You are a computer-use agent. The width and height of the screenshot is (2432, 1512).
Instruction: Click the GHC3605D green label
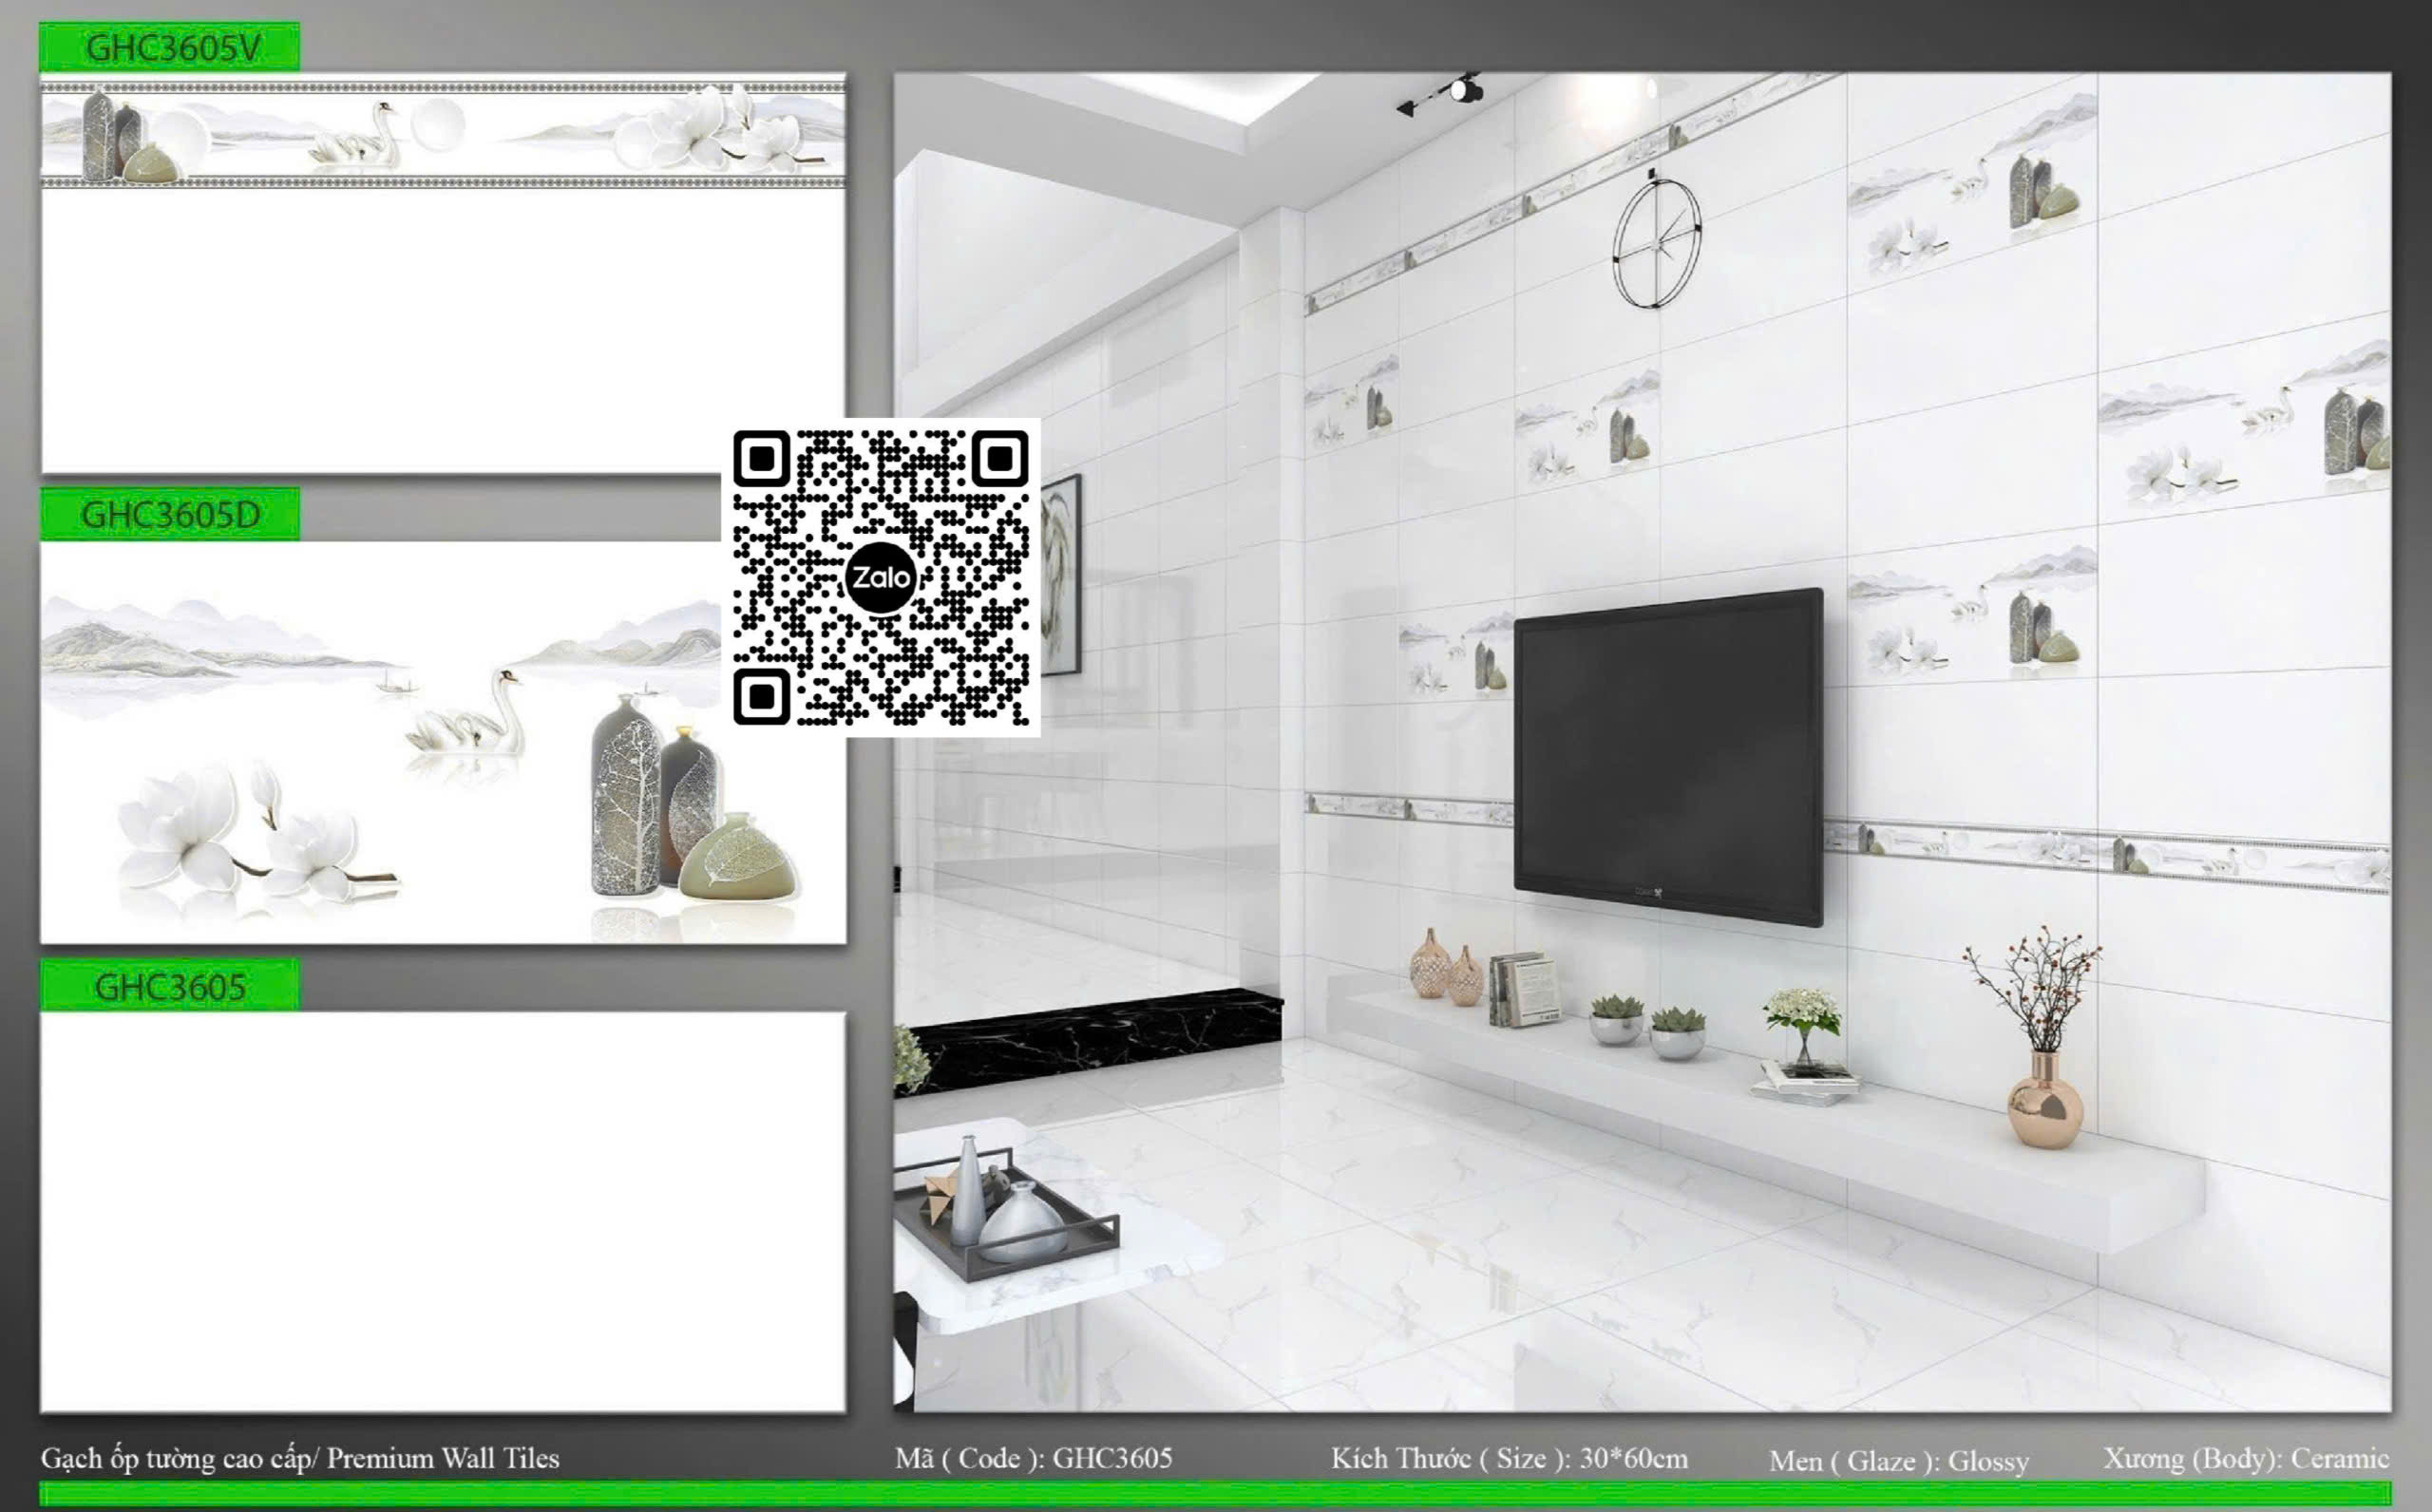[x=169, y=514]
